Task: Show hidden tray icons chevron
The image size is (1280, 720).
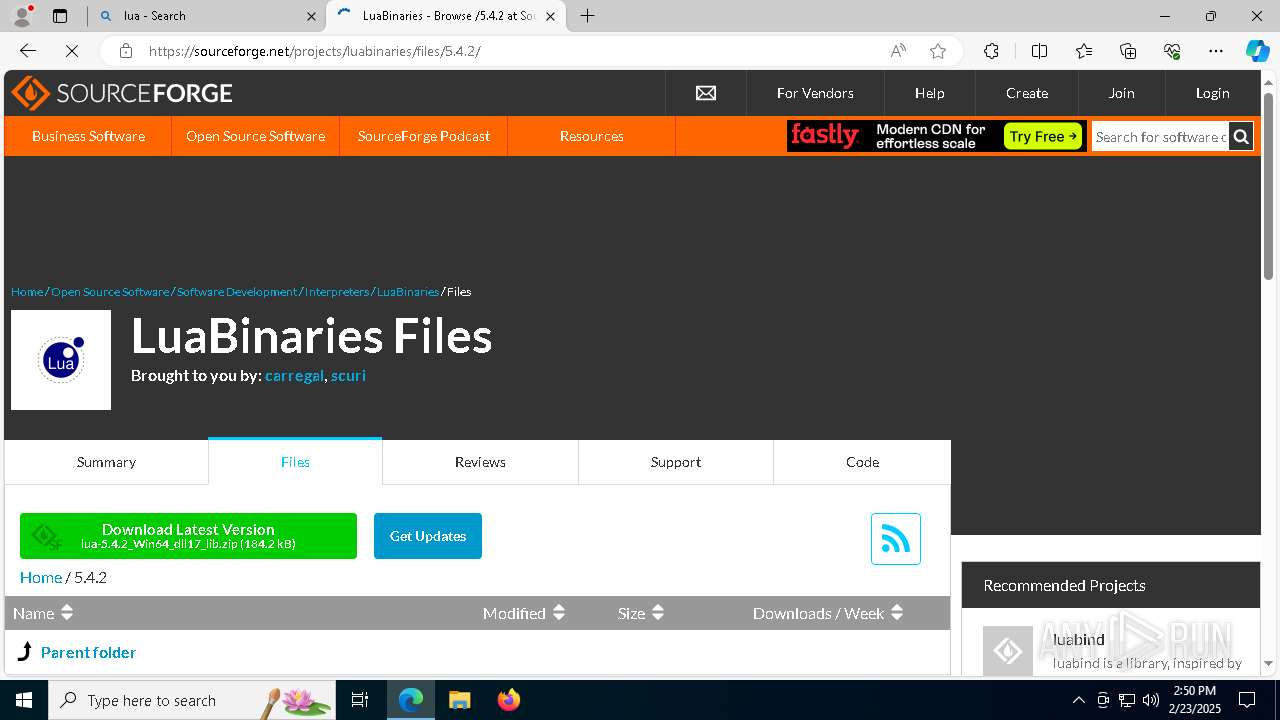Action: point(1078,700)
